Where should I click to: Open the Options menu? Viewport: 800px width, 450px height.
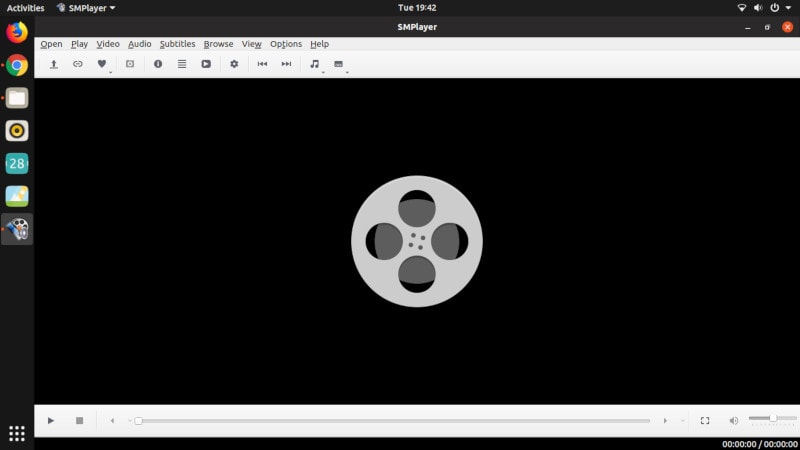[285, 44]
